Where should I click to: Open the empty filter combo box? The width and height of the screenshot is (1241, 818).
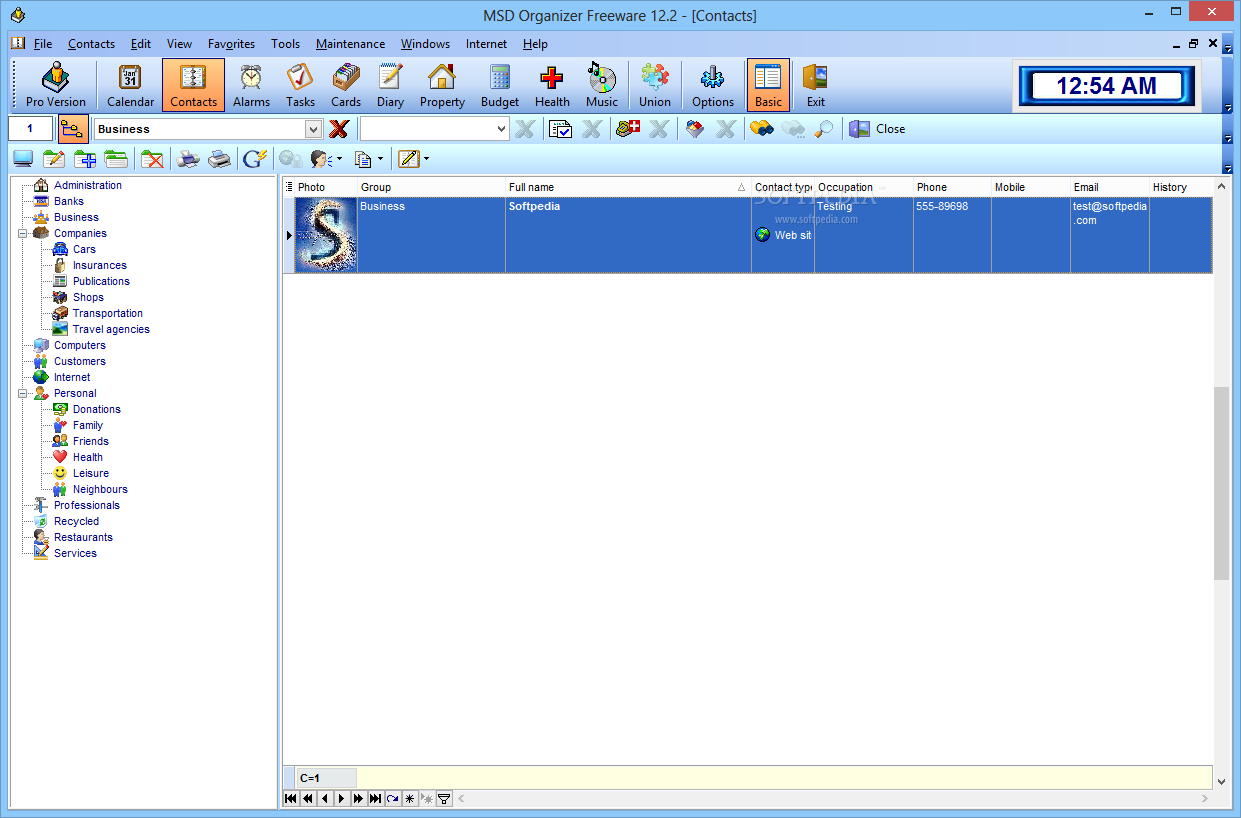[x=435, y=129]
